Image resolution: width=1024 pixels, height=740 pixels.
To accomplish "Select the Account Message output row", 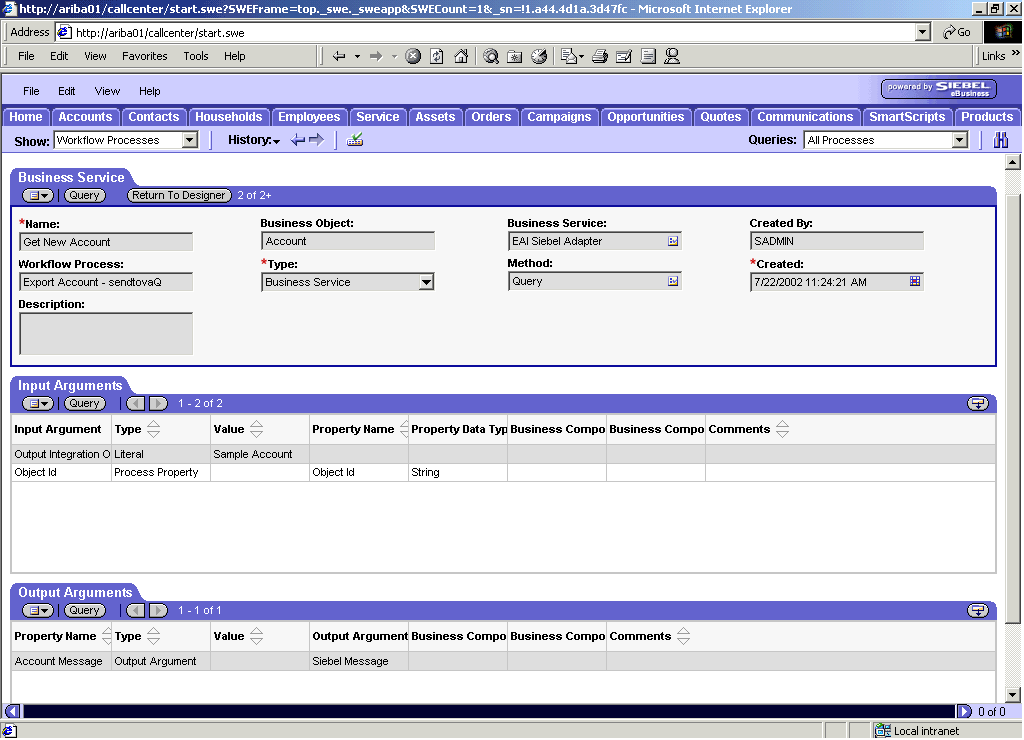I will coord(504,661).
